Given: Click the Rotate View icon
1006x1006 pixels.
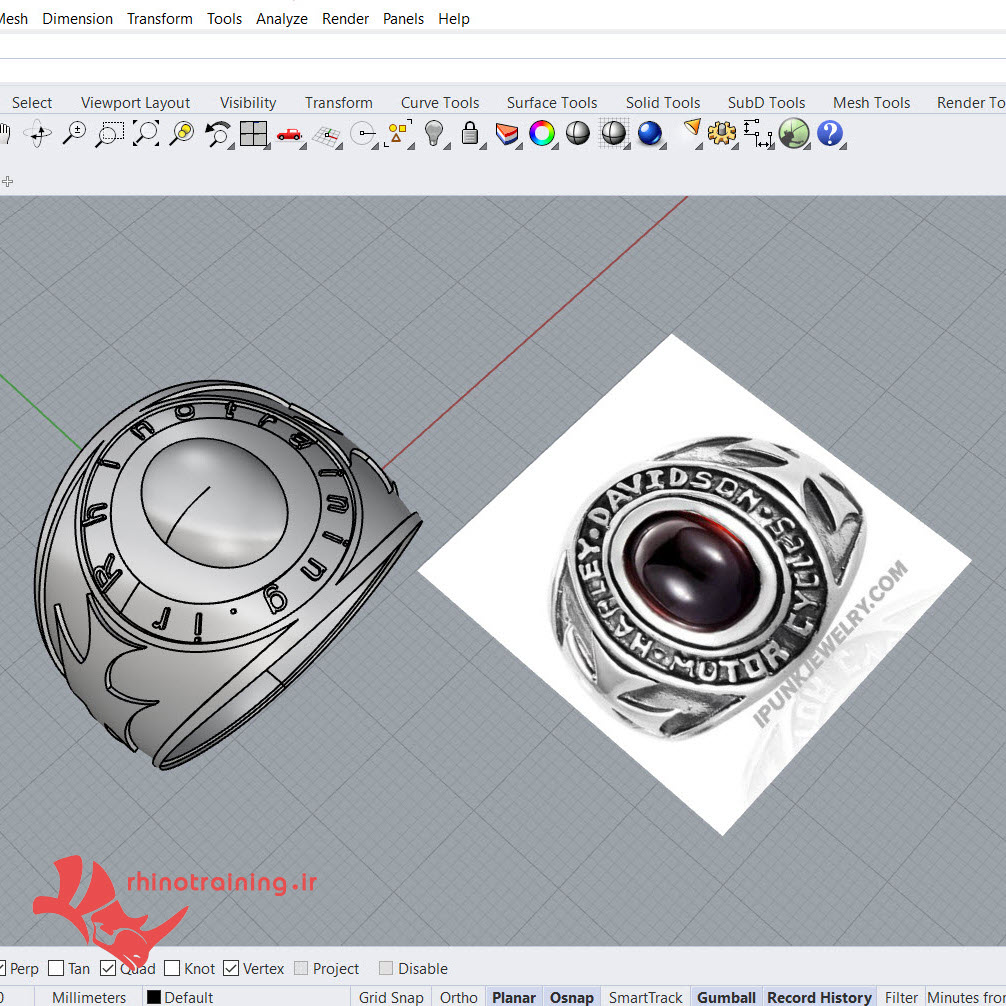Looking at the screenshot, I should click(x=38, y=133).
